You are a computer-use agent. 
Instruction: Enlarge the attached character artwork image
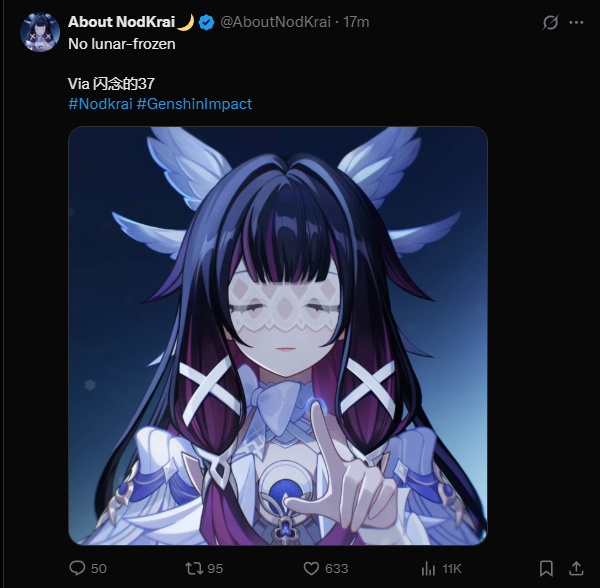pos(278,336)
